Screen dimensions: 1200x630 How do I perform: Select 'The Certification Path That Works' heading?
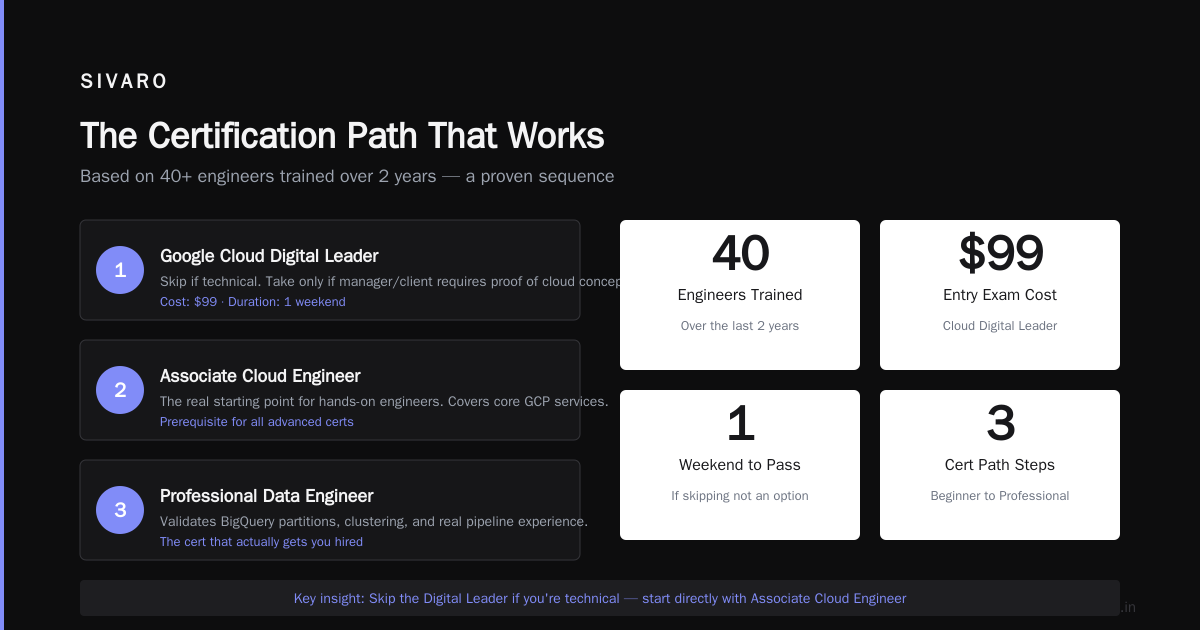342,136
